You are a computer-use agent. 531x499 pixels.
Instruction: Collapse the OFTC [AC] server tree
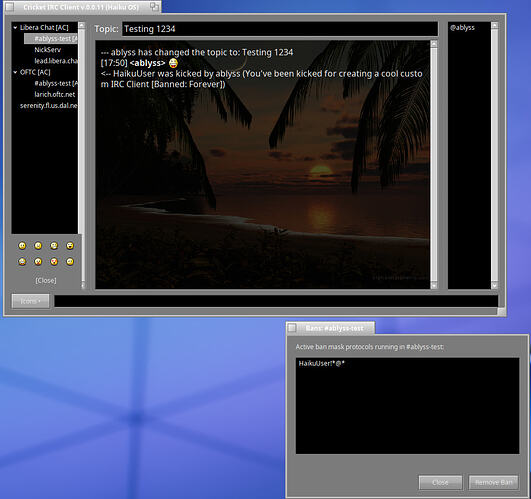click(x=15, y=72)
